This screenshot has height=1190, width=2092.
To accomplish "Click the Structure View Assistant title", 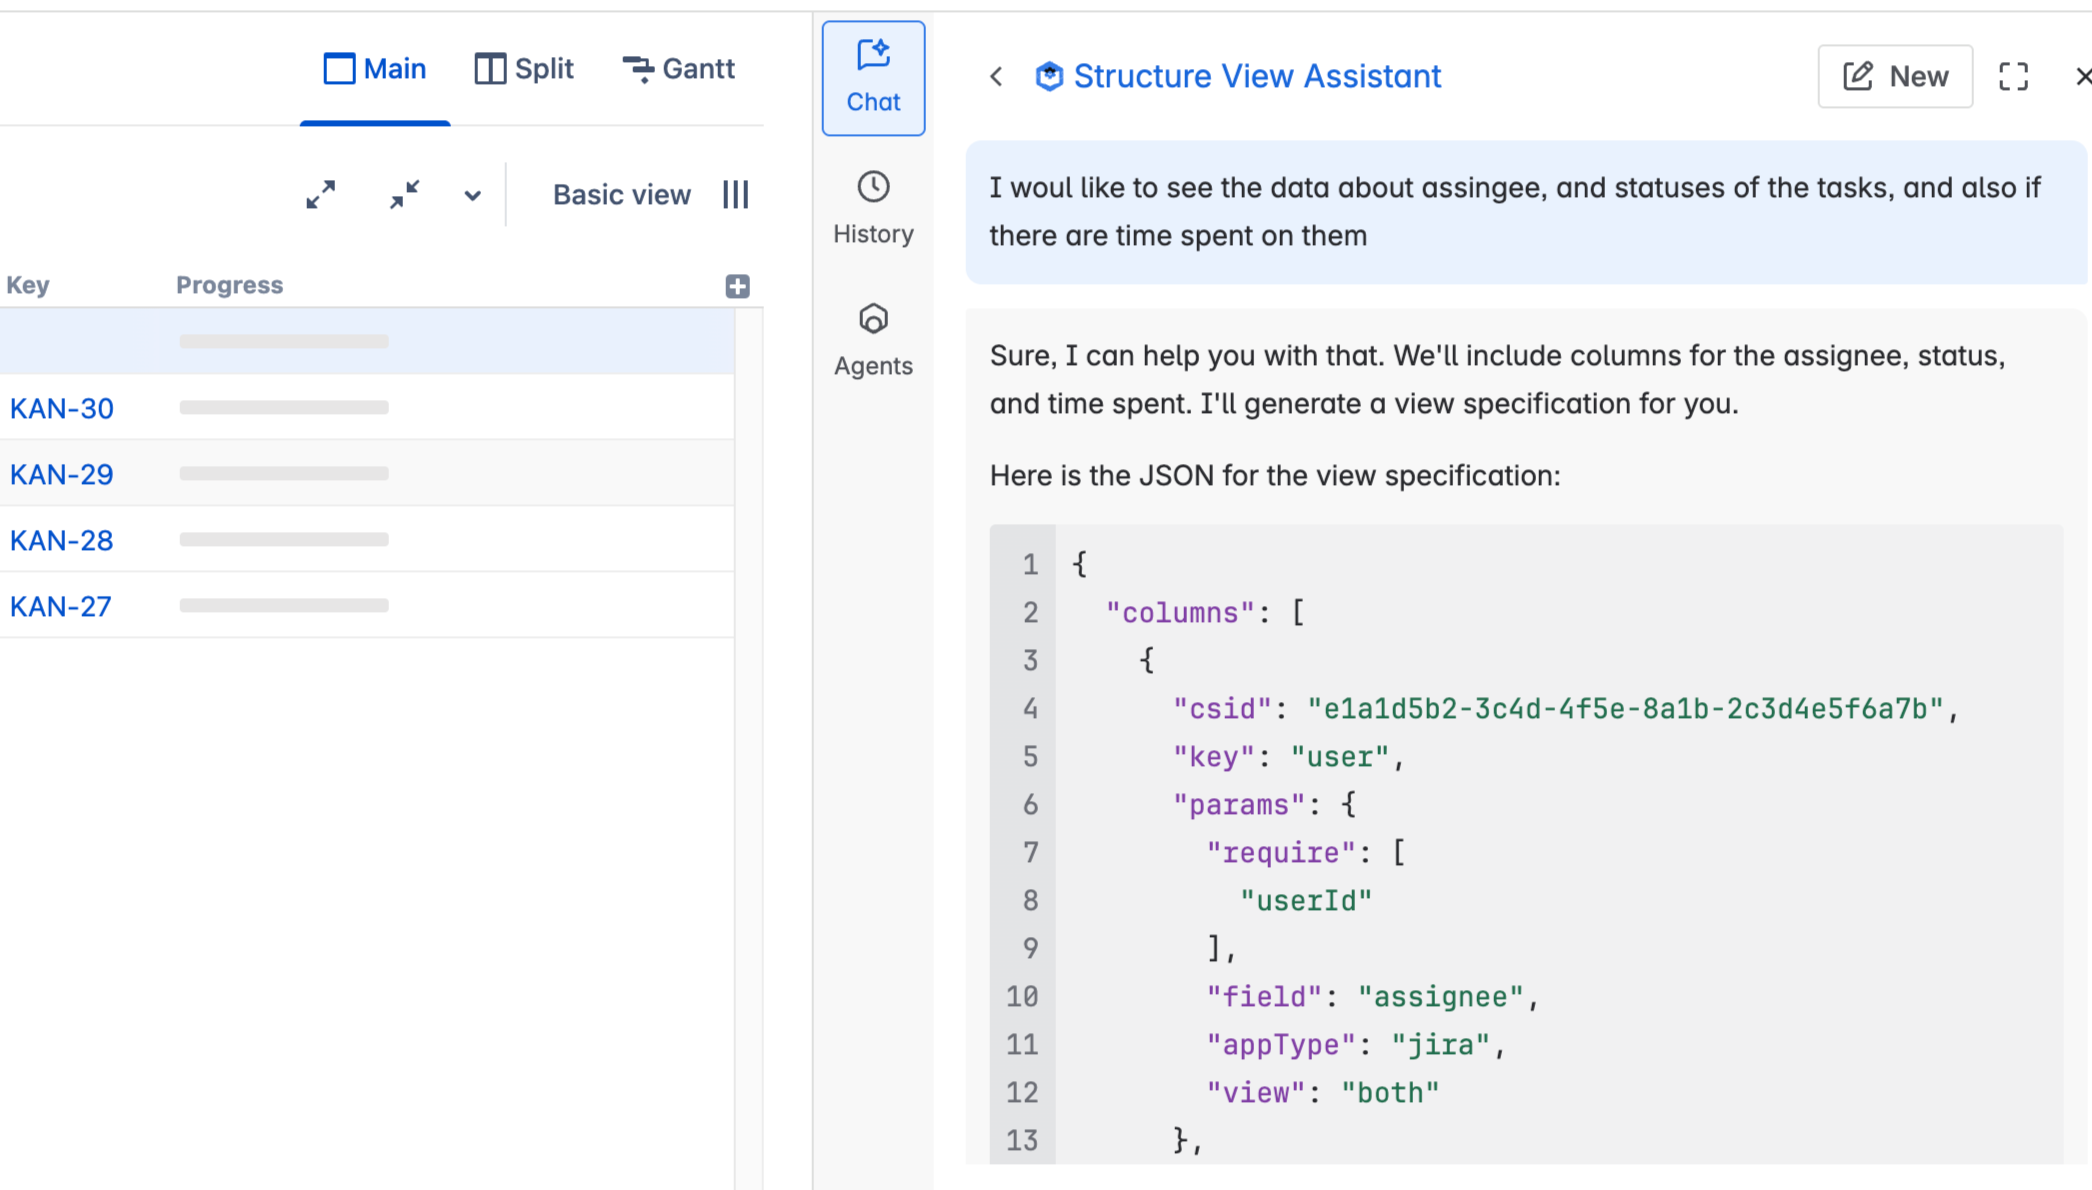I will coord(1256,76).
